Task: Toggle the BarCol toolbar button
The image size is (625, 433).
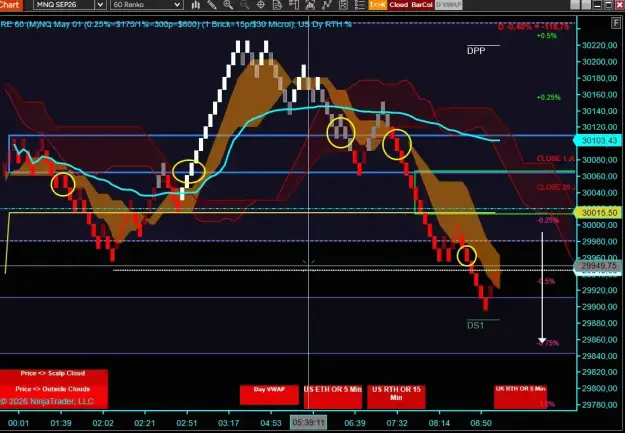Action: (x=422, y=5)
